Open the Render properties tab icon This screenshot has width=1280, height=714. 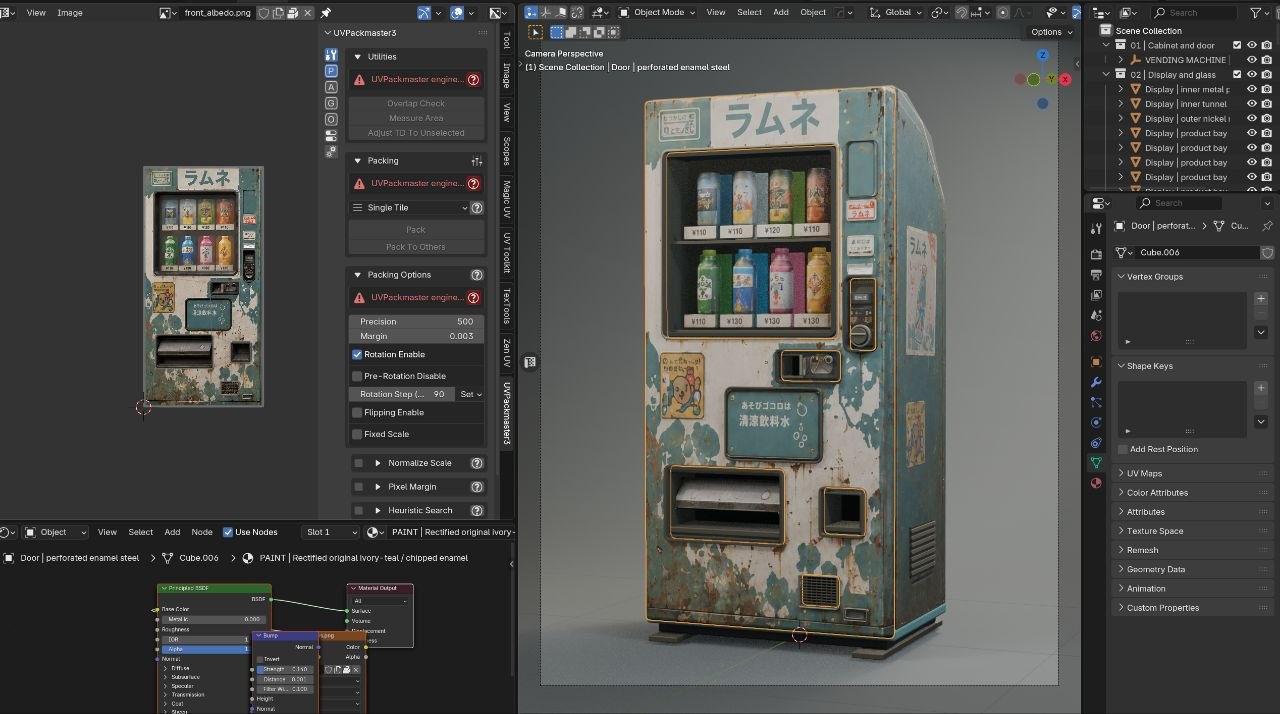[1096, 254]
